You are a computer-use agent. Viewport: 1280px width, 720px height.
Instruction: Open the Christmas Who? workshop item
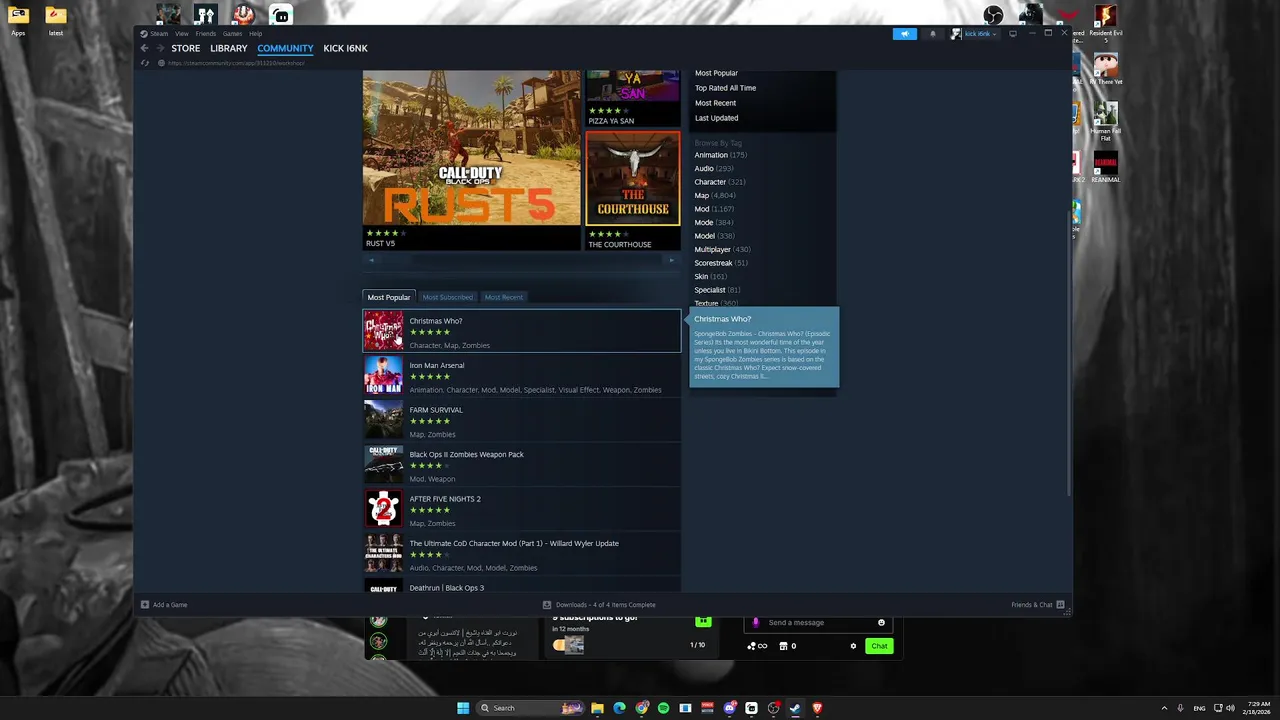pyautogui.click(x=521, y=331)
